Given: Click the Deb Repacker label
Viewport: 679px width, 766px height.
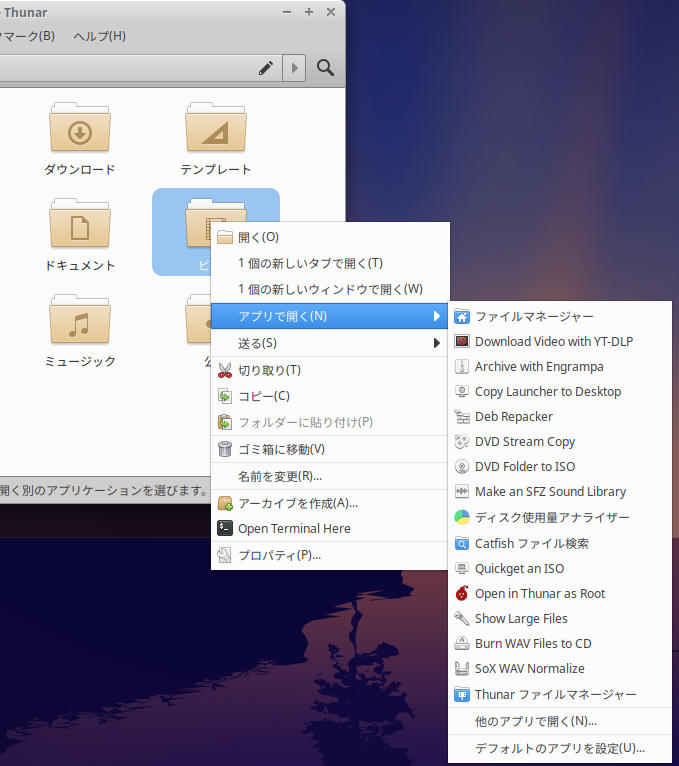Looking at the screenshot, I should point(514,417).
